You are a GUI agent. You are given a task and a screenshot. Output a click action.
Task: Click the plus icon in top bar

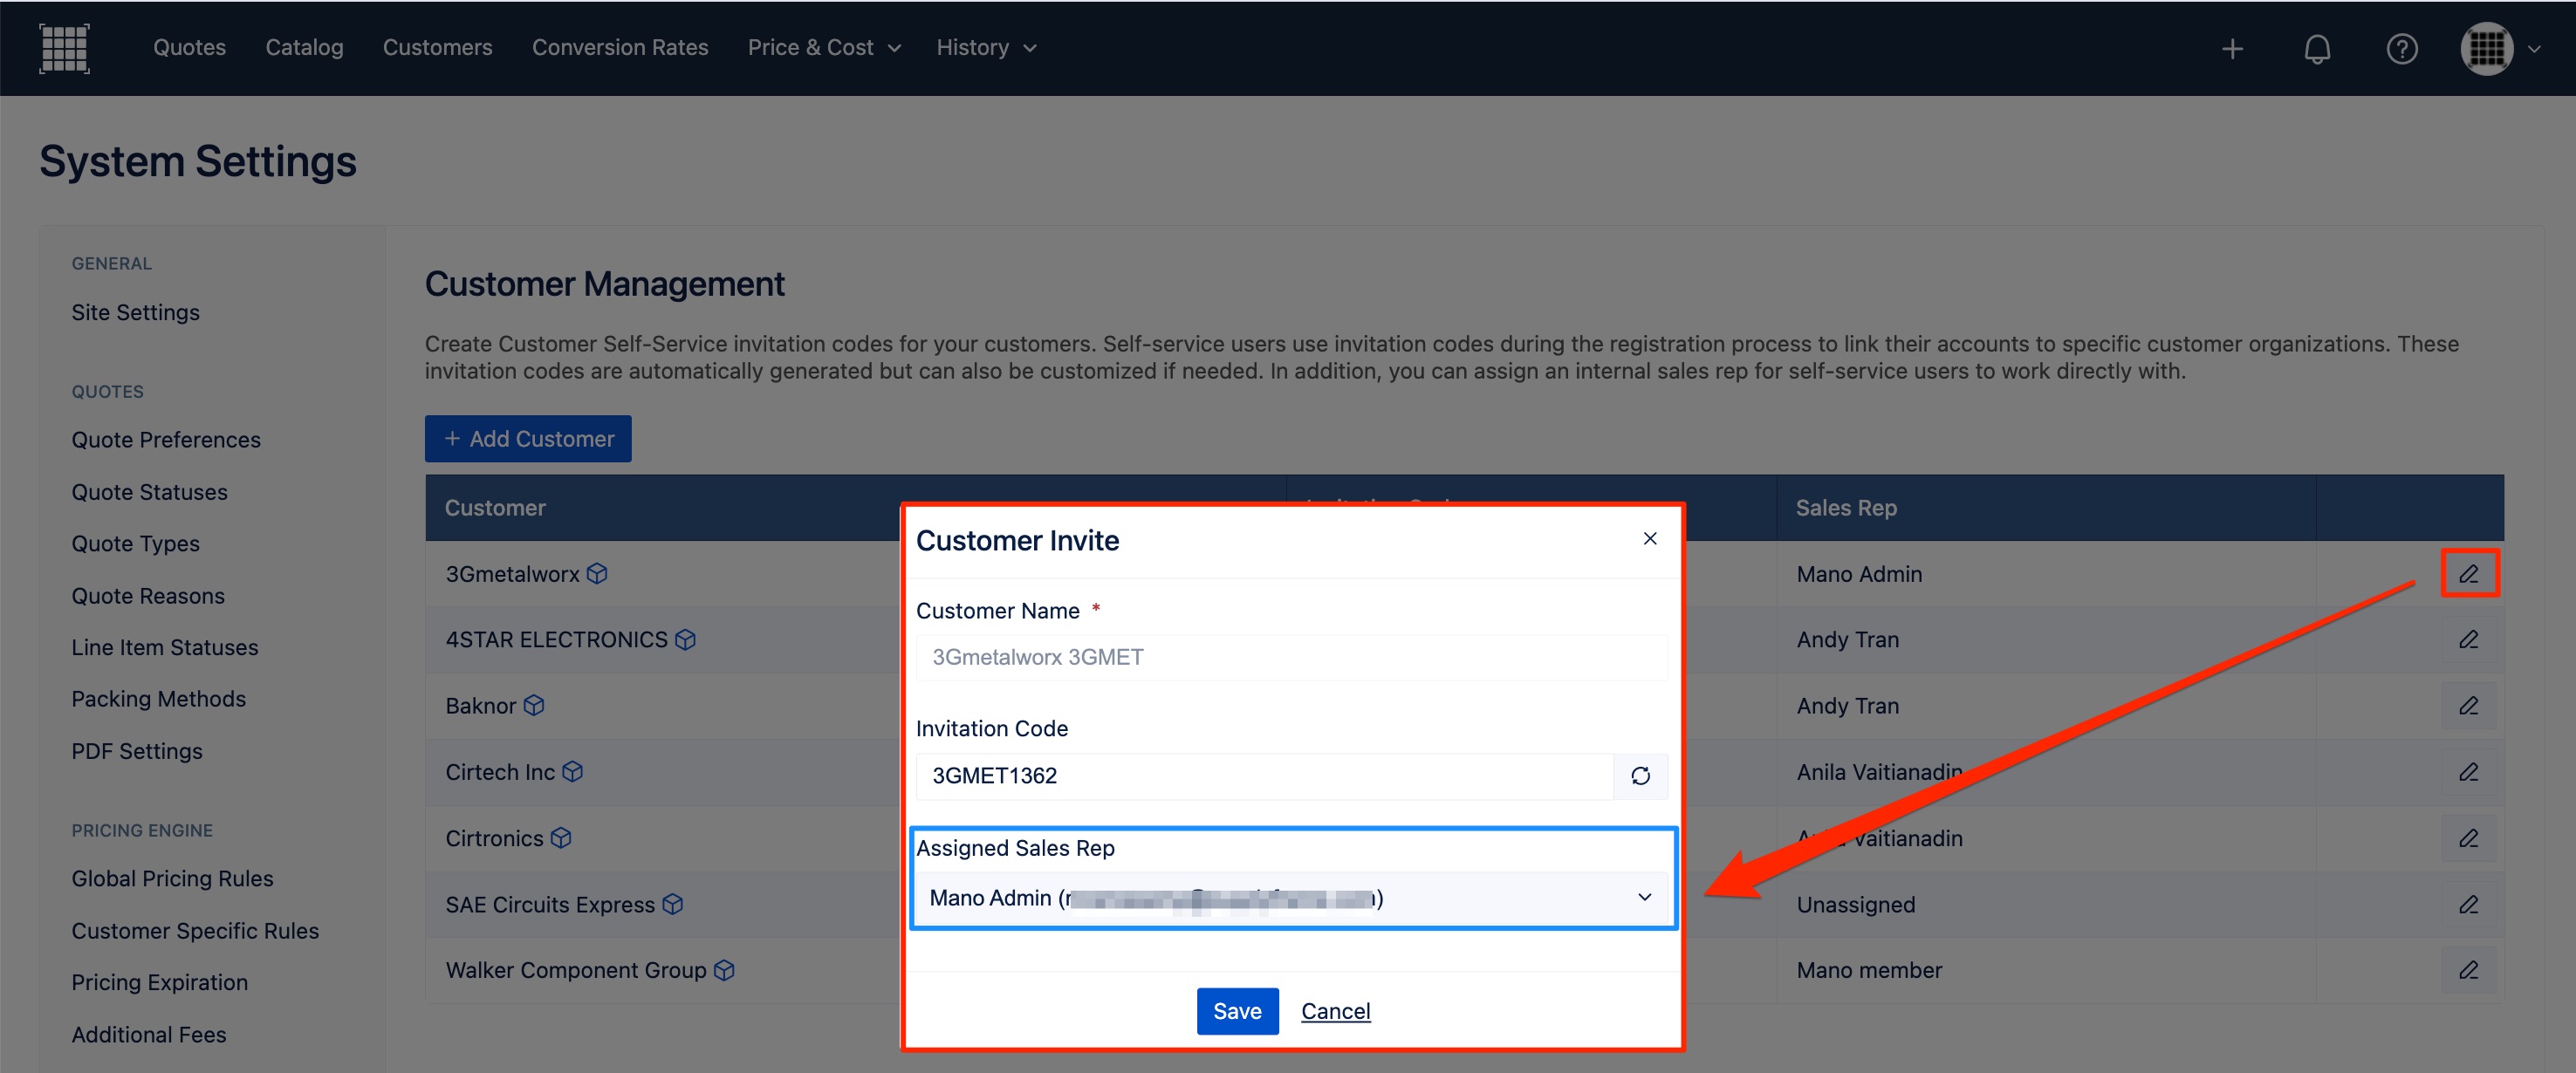click(x=2232, y=48)
